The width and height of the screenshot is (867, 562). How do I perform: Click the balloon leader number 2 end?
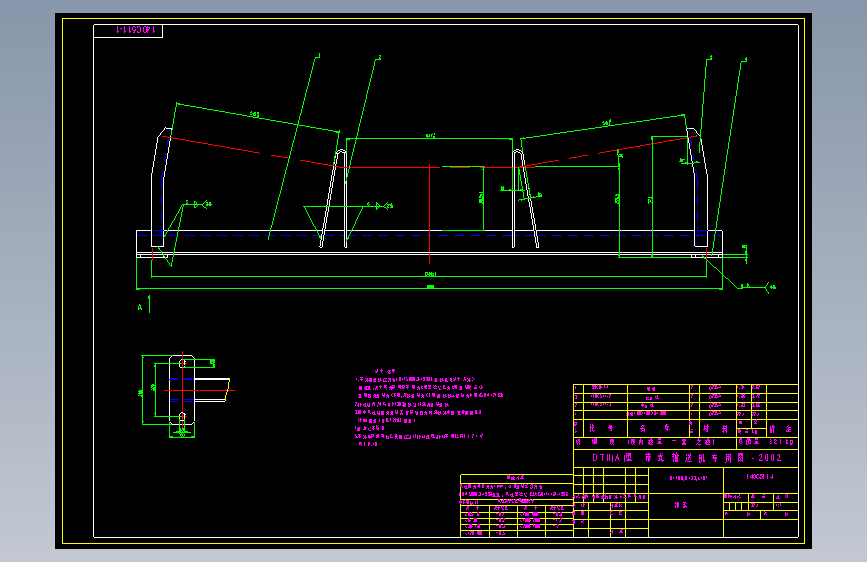[379, 57]
